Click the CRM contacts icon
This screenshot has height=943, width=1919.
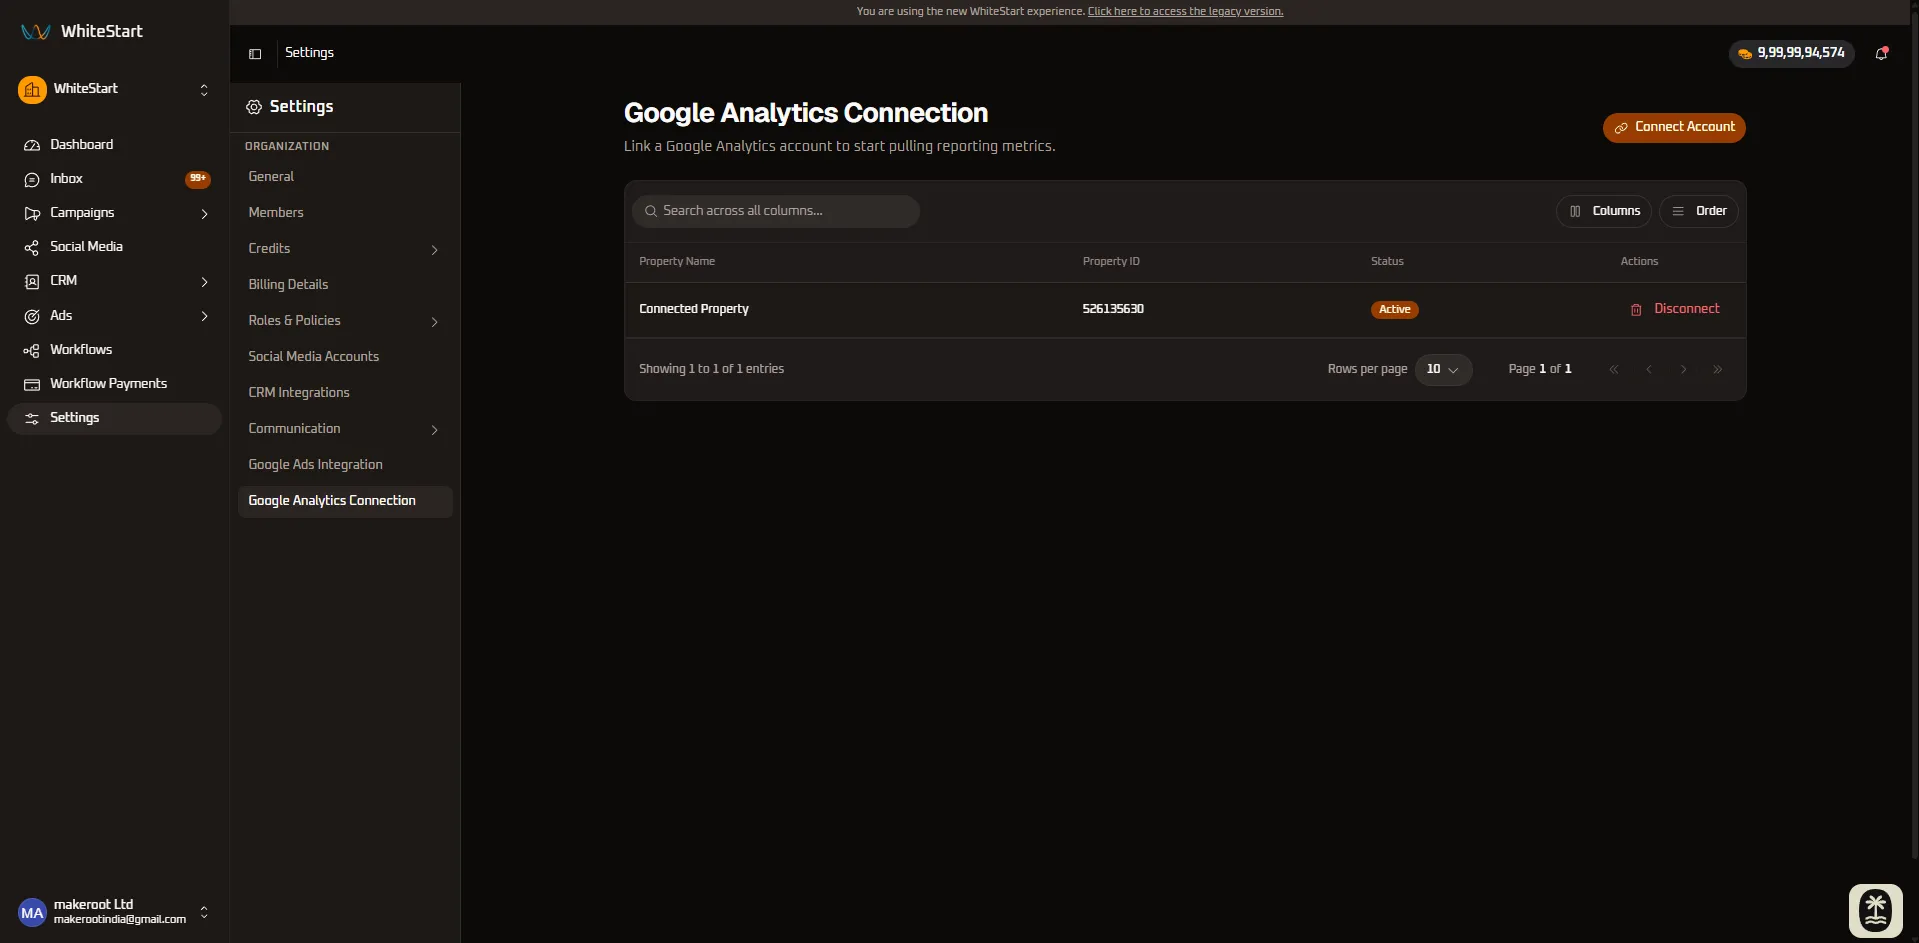pyautogui.click(x=32, y=282)
